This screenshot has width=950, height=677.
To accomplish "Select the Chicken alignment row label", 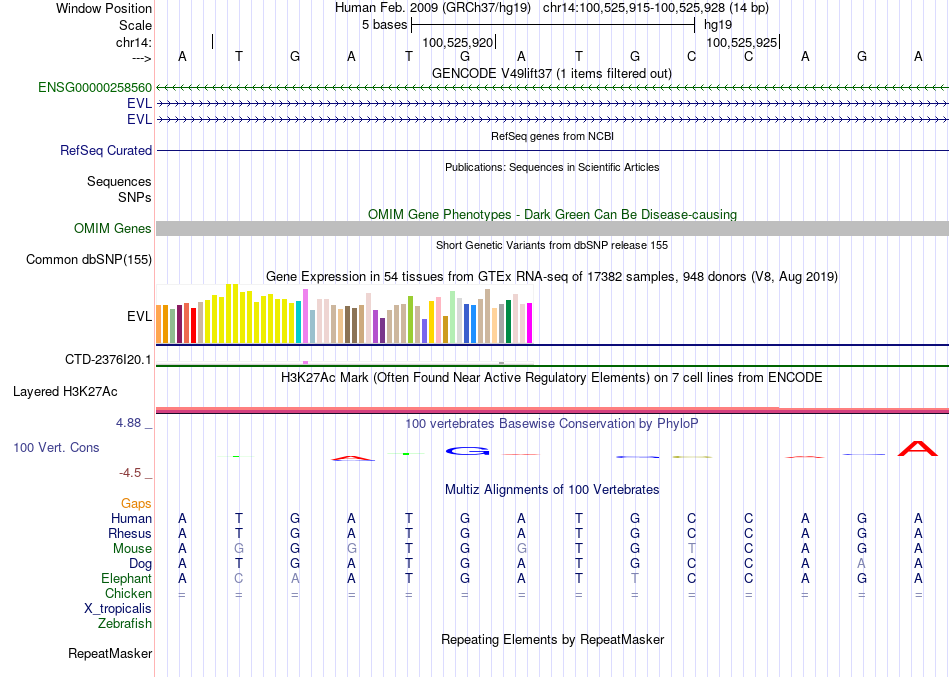I will (128, 593).
